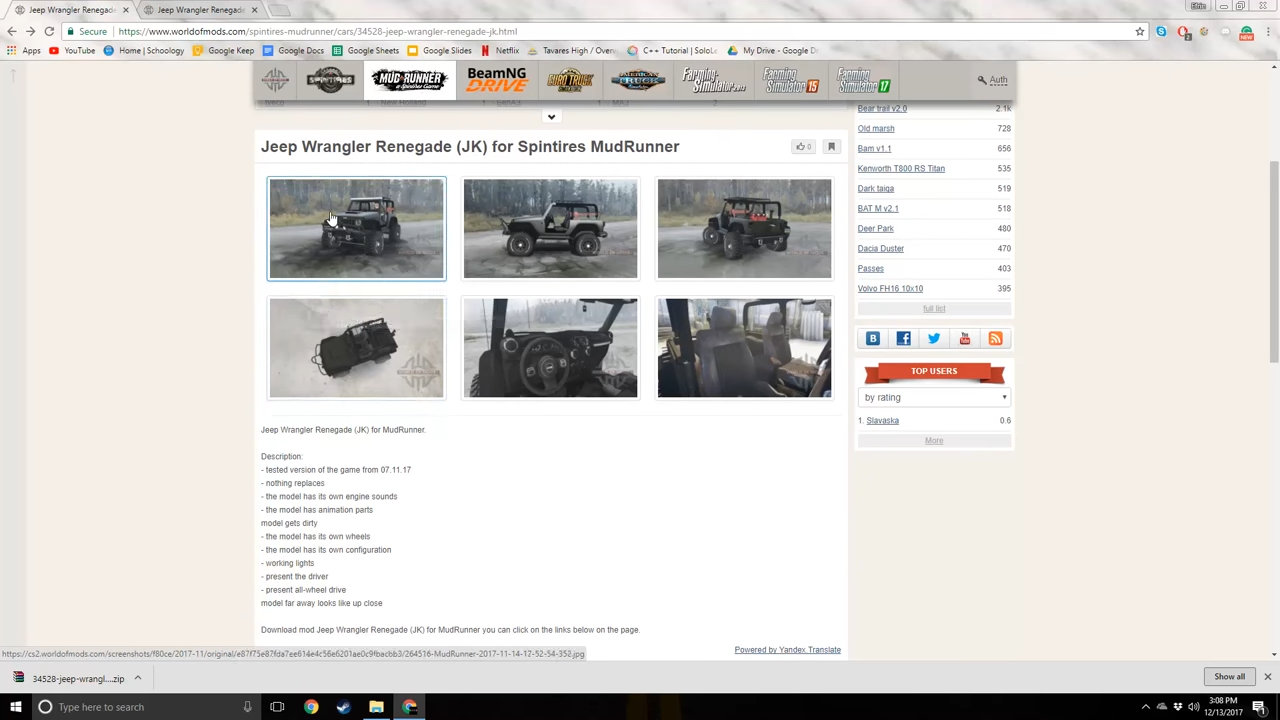Click the Powered by Yandex.Translate link

click(x=787, y=650)
